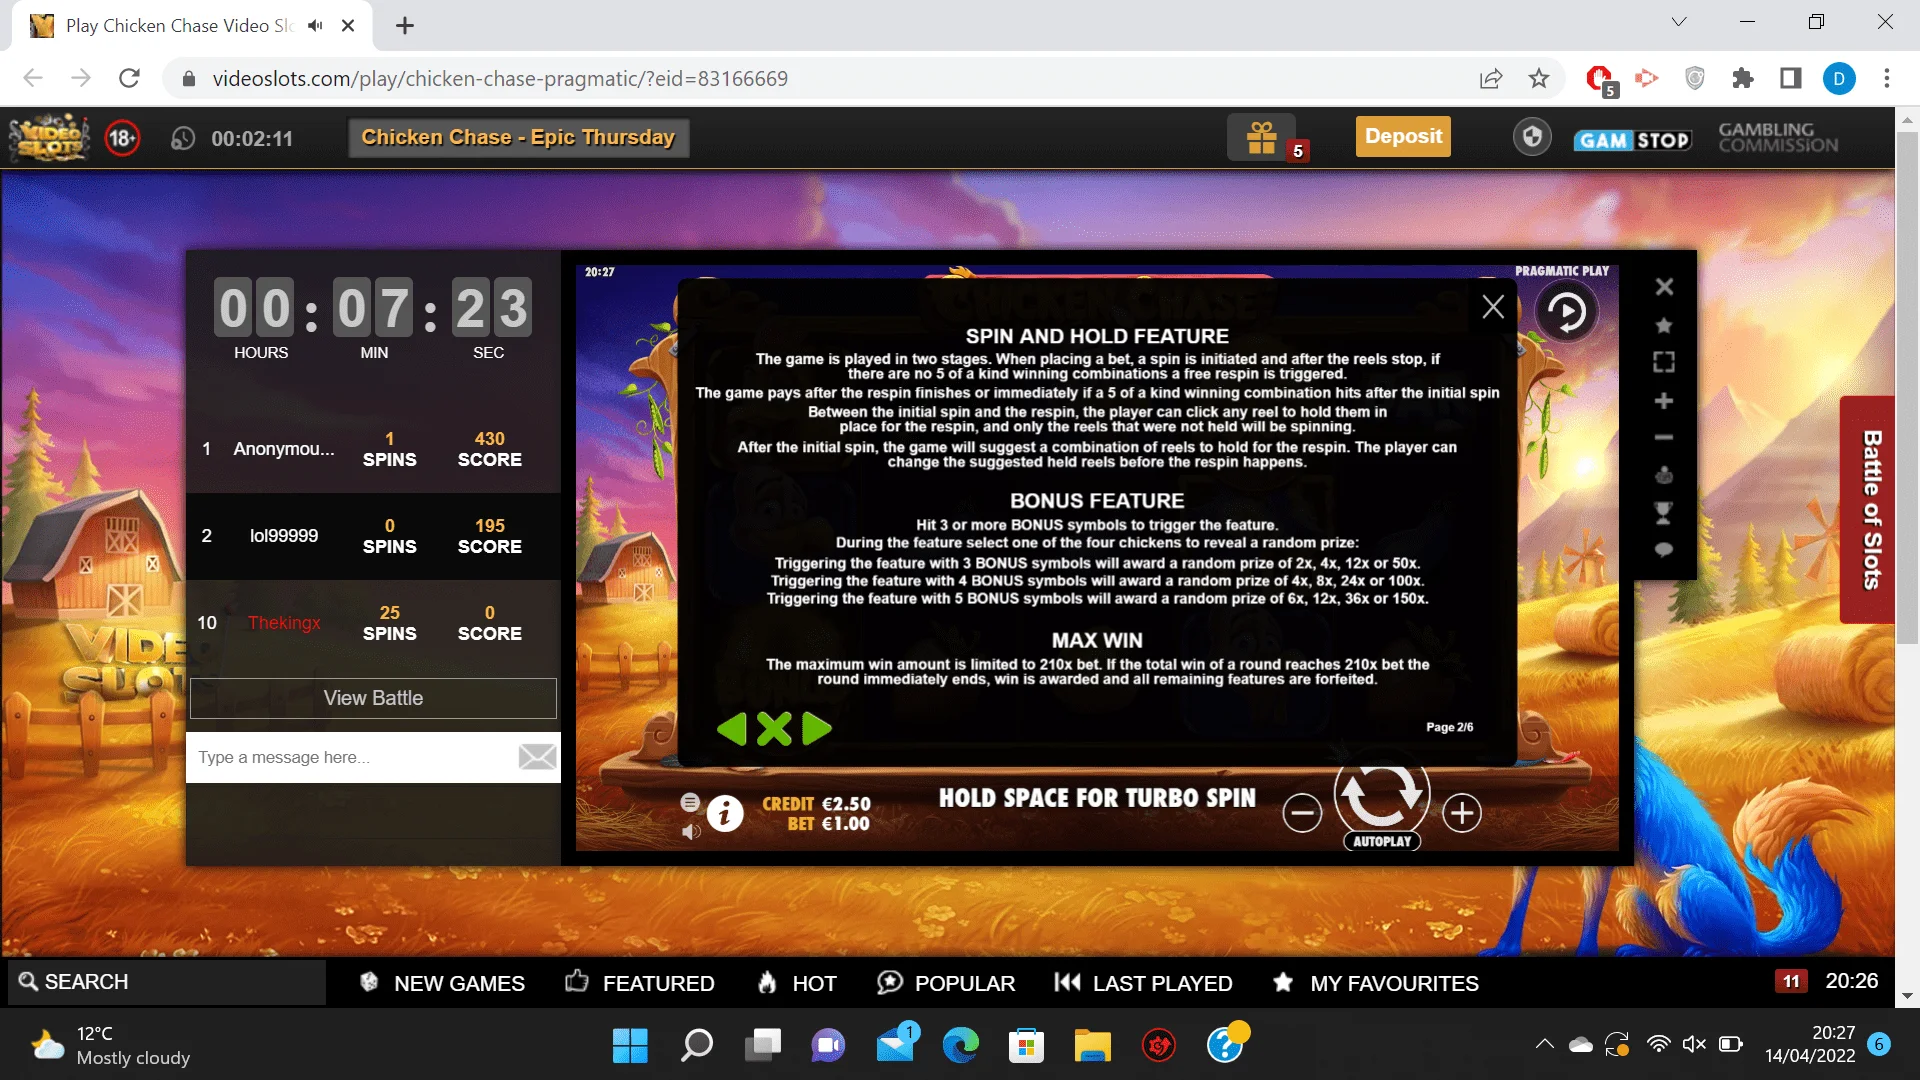The image size is (1920, 1080).
Task: Open the Gambling Commission link
Action: (1778, 138)
